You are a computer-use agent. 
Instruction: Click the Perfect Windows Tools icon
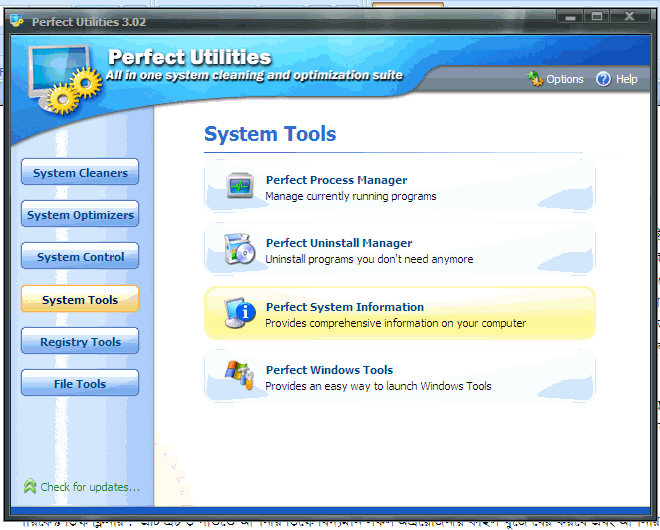[x=240, y=375]
